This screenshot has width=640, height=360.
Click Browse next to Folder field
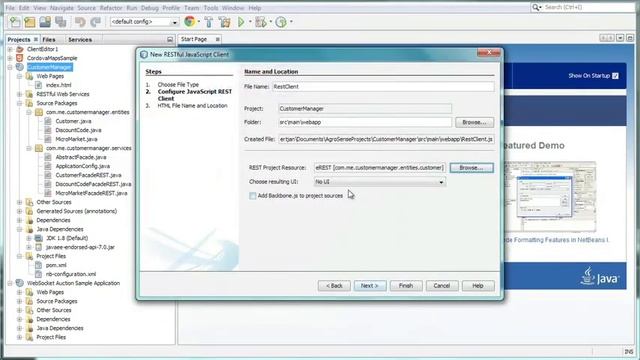pyautogui.click(x=474, y=122)
